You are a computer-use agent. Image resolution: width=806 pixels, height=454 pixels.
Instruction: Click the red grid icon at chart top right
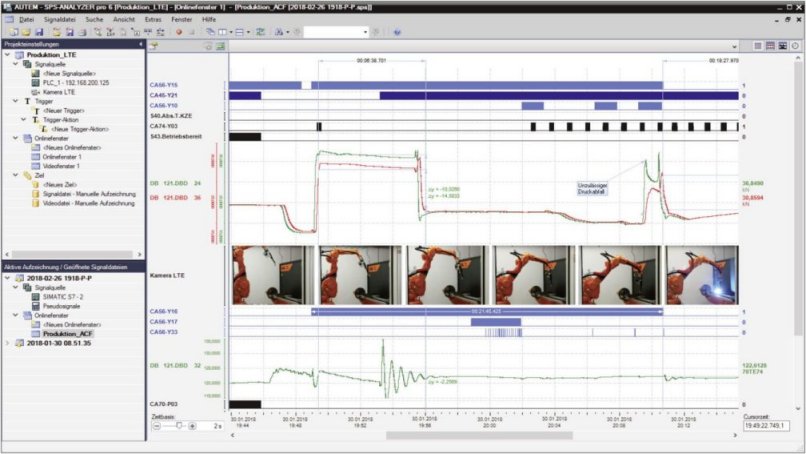[770, 46]
